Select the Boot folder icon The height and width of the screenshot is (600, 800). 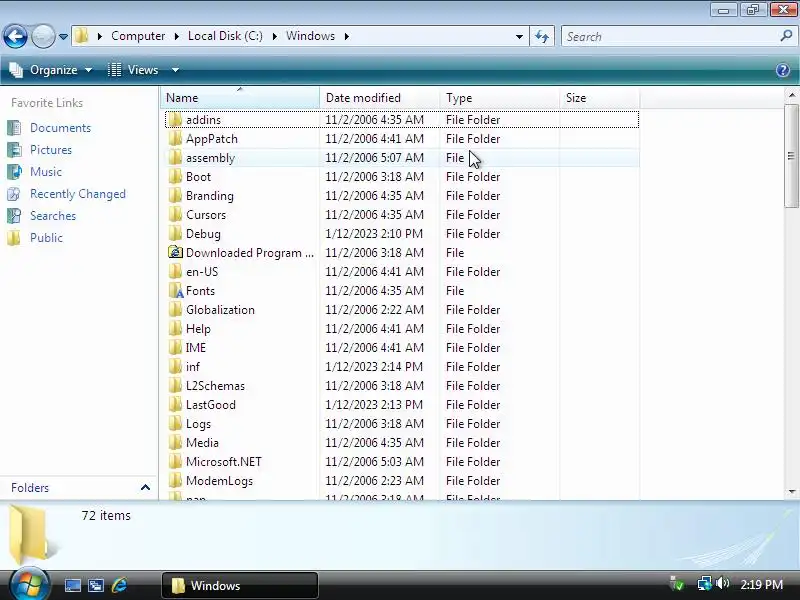(175, 177)
